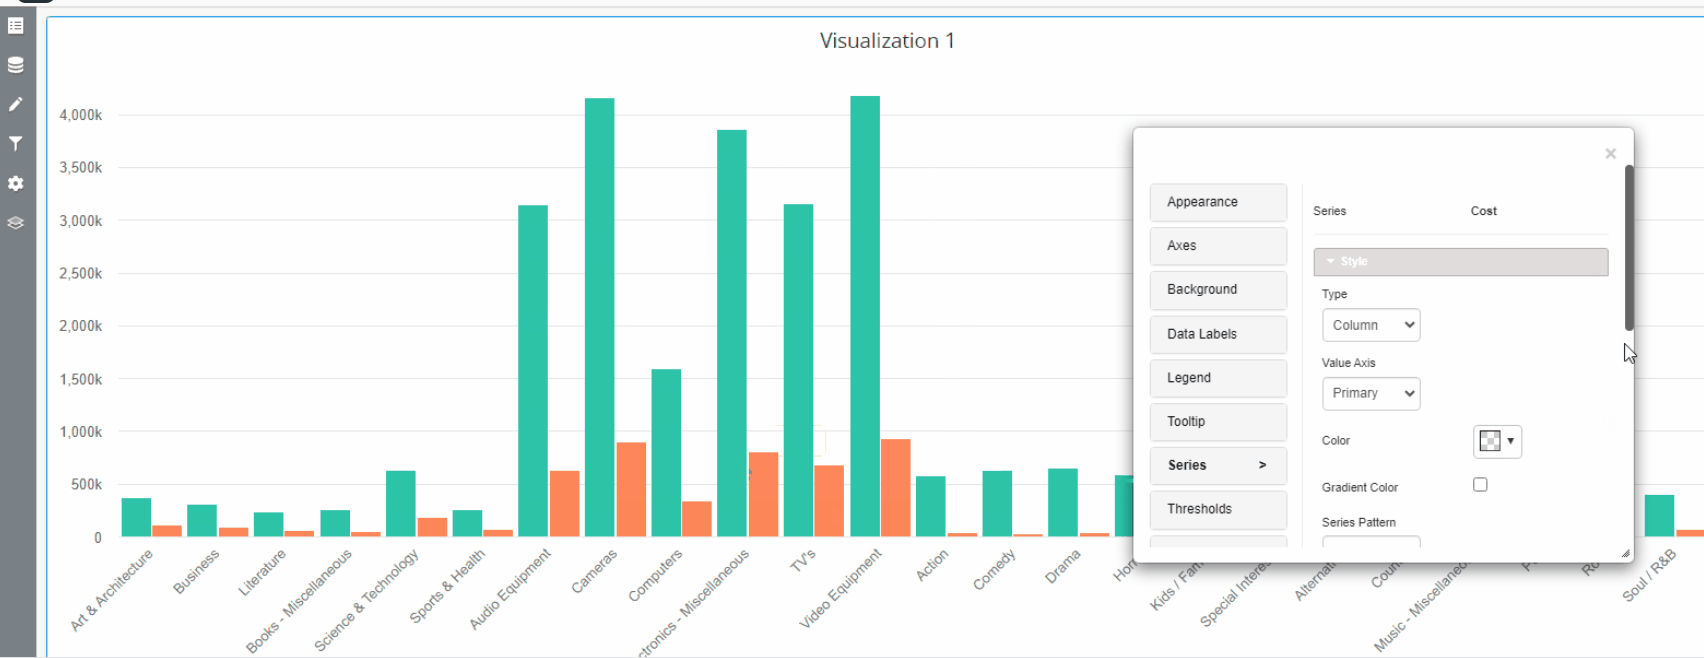Open the filter funnel icon

click(16, 144)
